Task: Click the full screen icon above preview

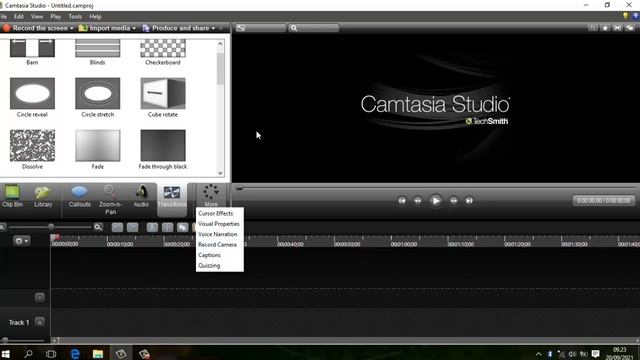Action: tap(618, 28)
